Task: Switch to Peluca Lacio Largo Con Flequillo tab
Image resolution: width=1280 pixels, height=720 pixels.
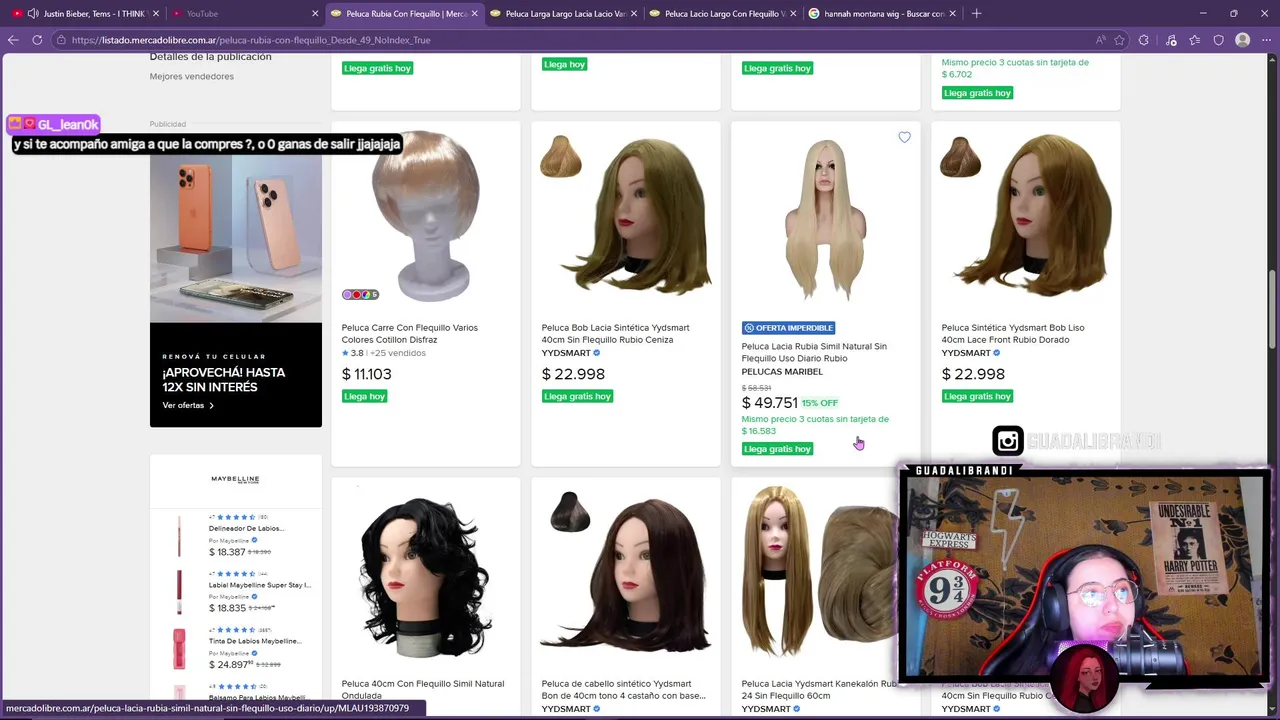Action: coord(722,13)
